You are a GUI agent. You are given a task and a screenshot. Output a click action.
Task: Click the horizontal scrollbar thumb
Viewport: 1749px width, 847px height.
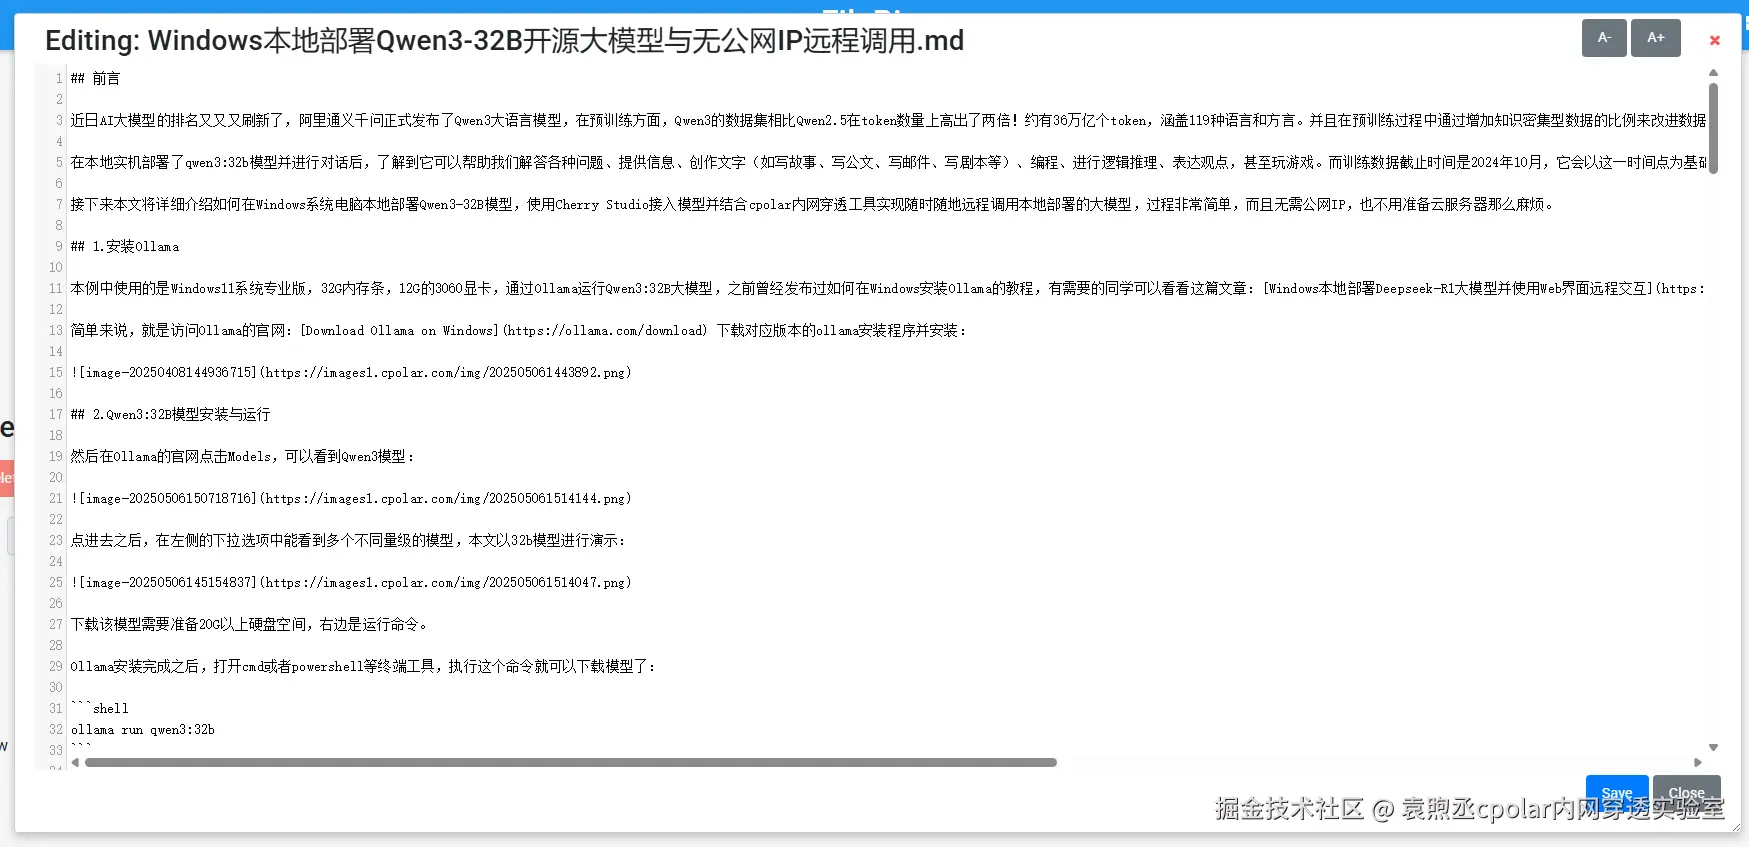tap(571, 762)
